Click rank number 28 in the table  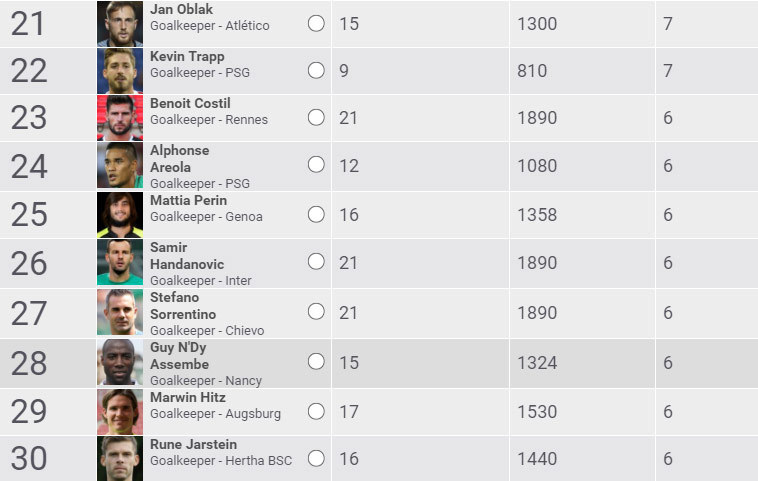tap(29, 363)
